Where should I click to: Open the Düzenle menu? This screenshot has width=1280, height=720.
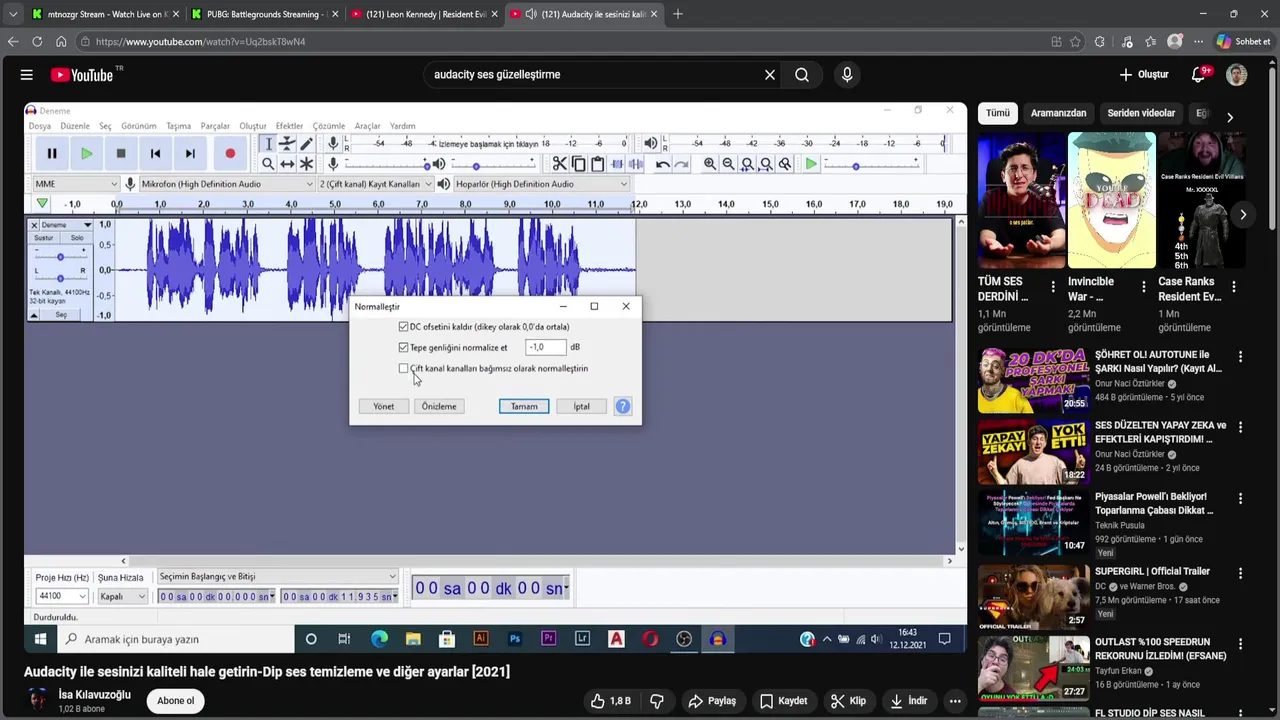(x=75, y=126)
